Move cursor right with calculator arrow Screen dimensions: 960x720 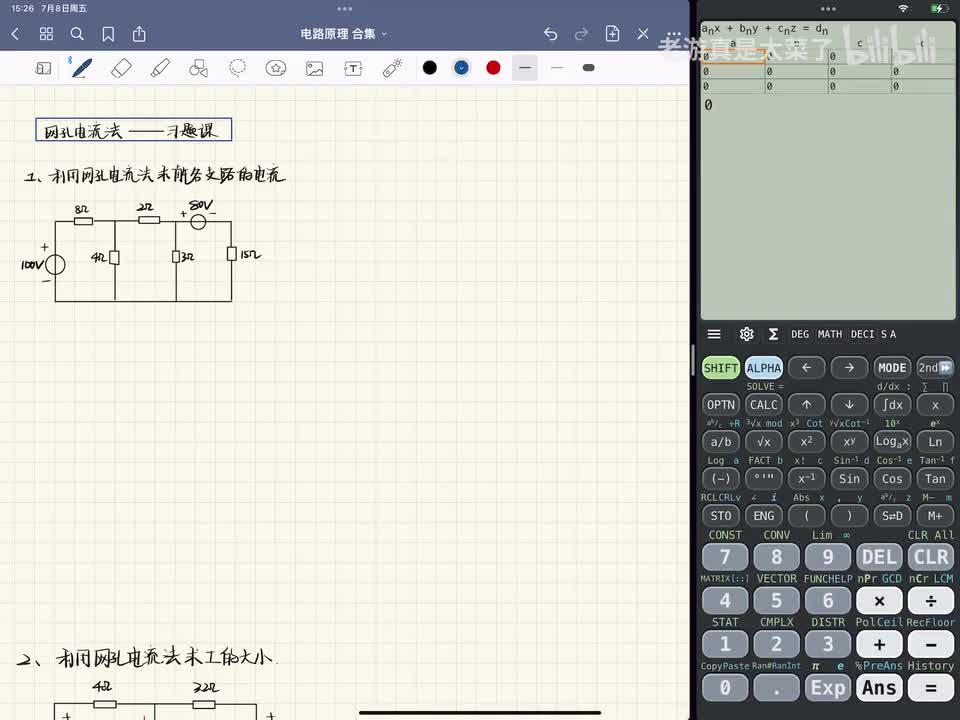[849, 368]
